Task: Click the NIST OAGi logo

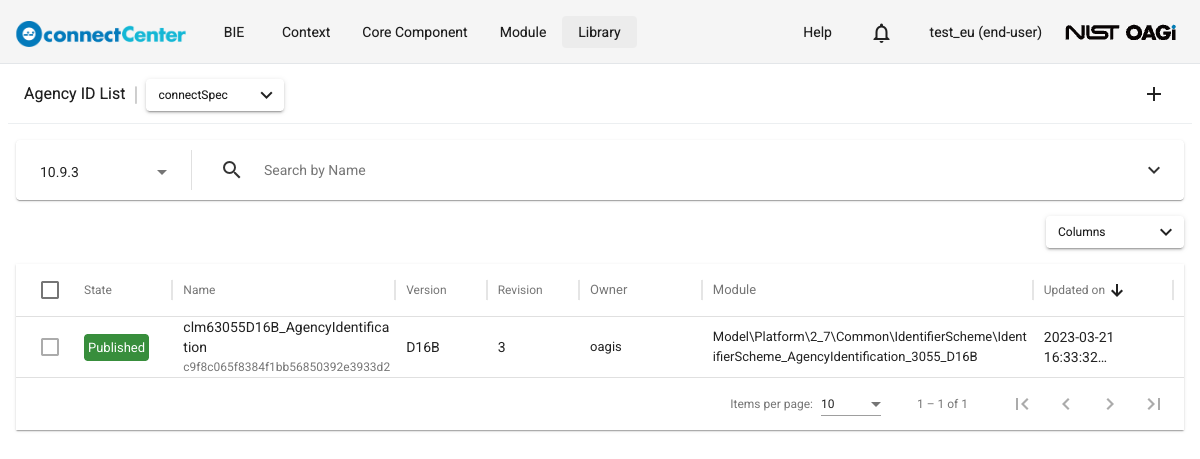Action: [1120, 33]
